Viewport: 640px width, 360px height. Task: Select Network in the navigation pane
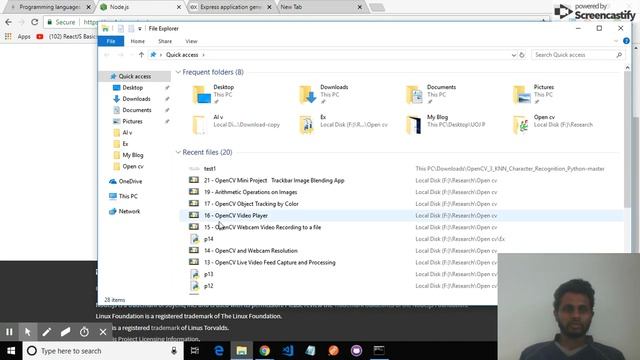(129, 211)
